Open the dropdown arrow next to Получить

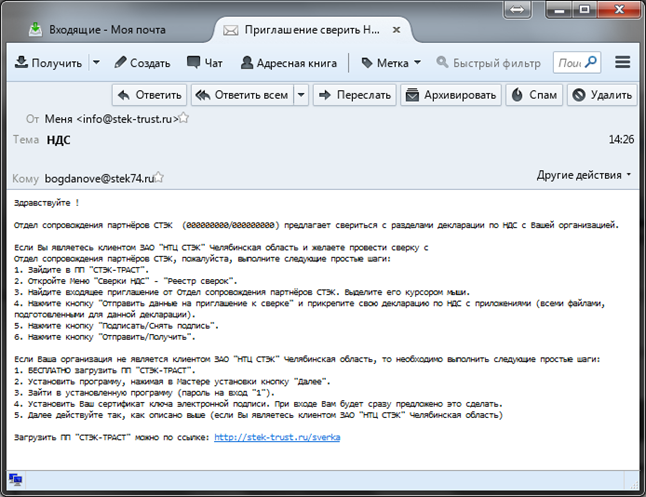pyautogui.click(x=96, y=63)
